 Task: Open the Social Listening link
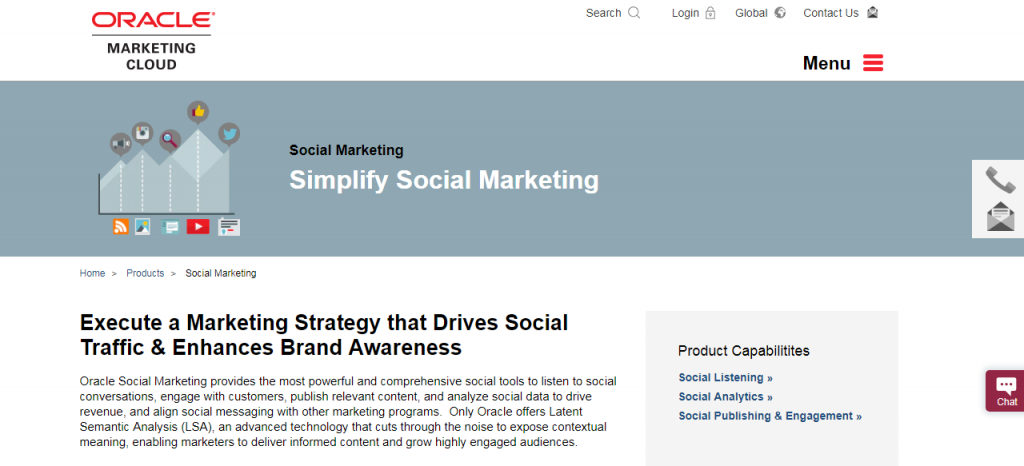click(x=726, y=377)
